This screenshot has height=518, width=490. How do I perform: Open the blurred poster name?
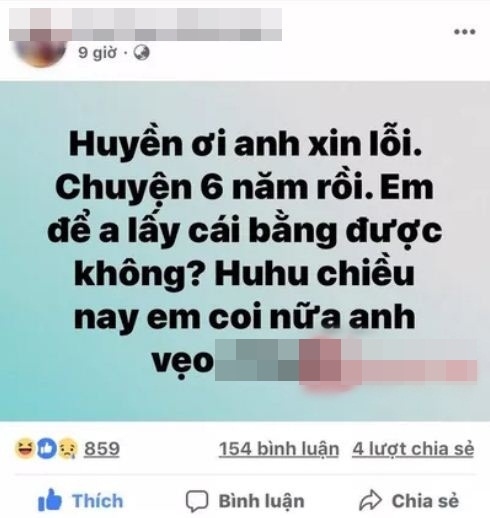pyautogui.click(x=145, y=24)
